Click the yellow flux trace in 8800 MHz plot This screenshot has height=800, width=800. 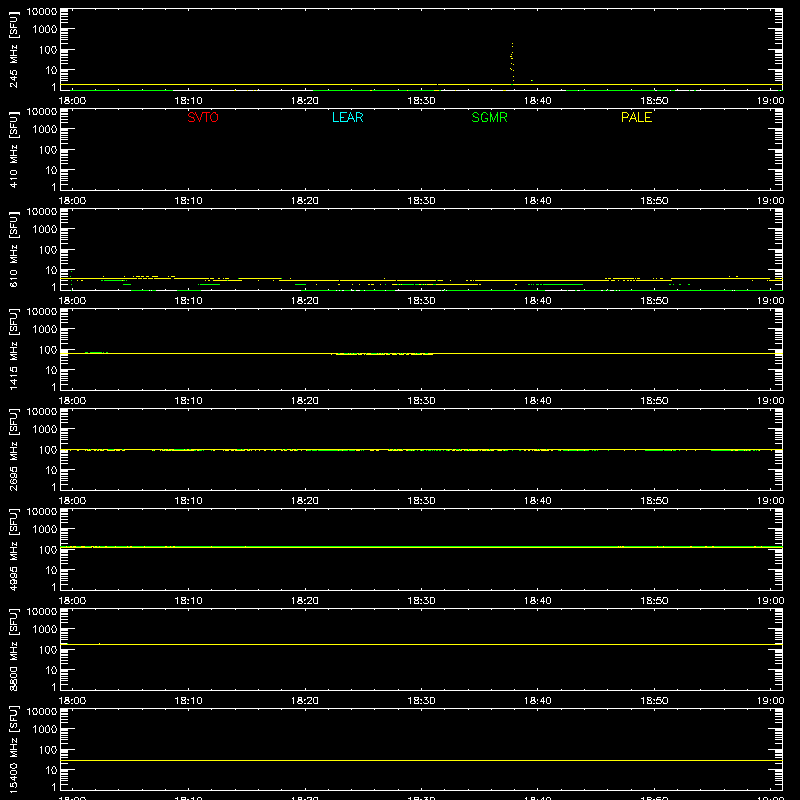[421, 644]
